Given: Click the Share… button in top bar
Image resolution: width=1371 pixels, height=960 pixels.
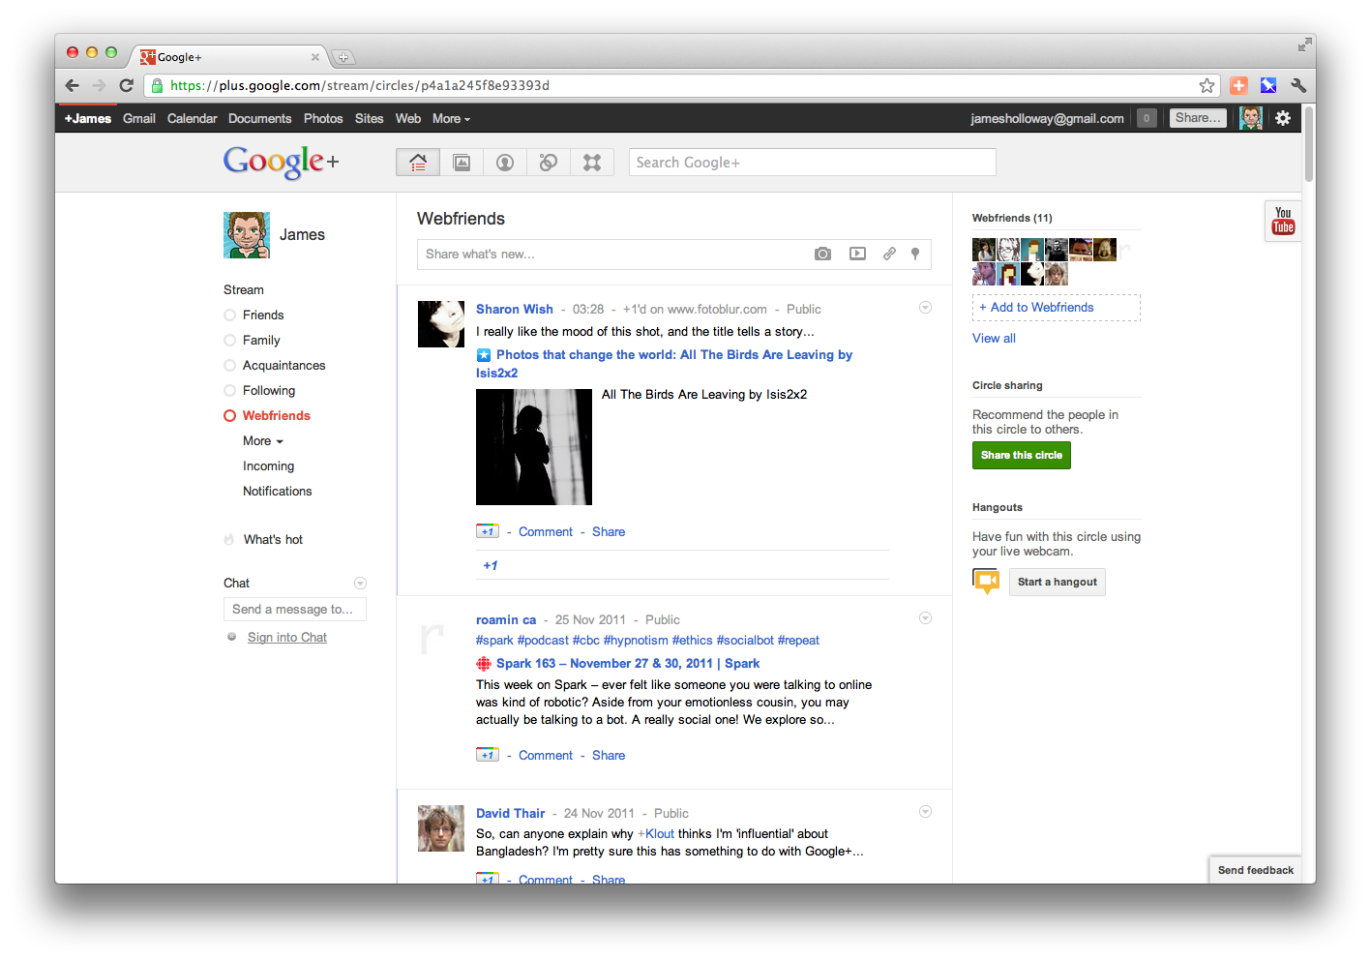Looking at the screenshot, I should click(x=1198, y=118).
